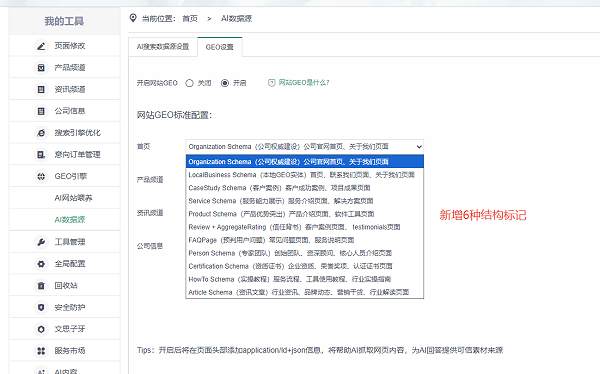Click the 服务市场 grid icon
Image resolution: width=600 pixels, height=374 pixels.
coord(41,351)
